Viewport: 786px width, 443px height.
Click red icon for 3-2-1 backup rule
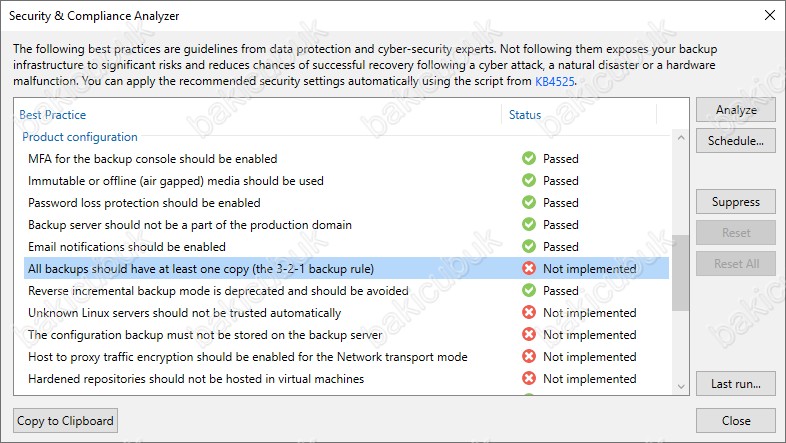coord(528,269)
